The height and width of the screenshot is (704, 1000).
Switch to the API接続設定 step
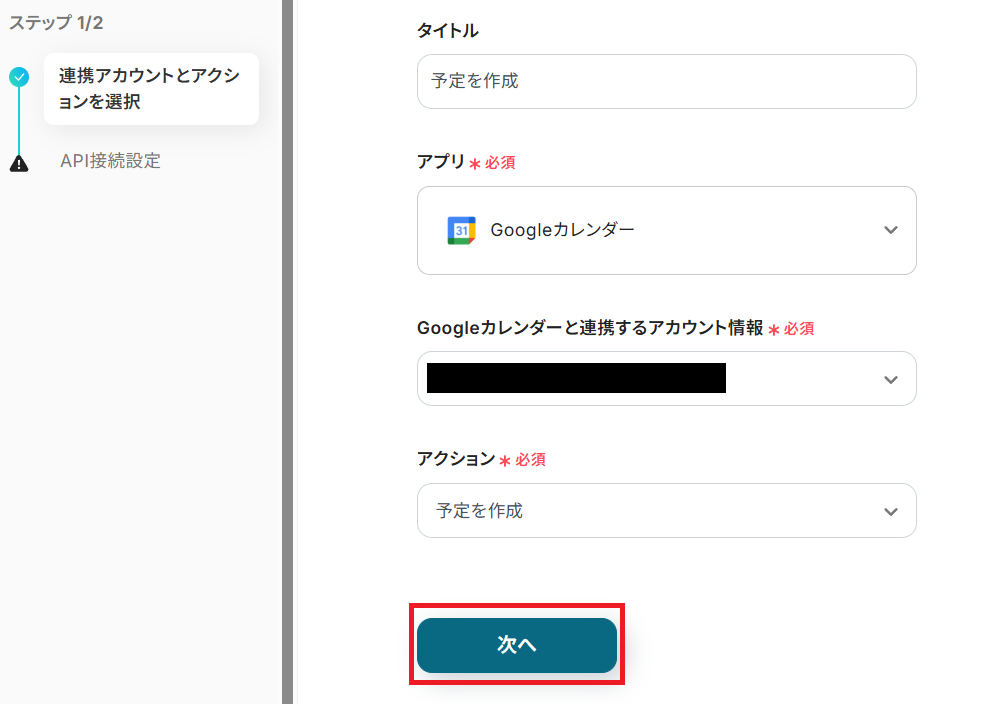[x=110, y=161]
